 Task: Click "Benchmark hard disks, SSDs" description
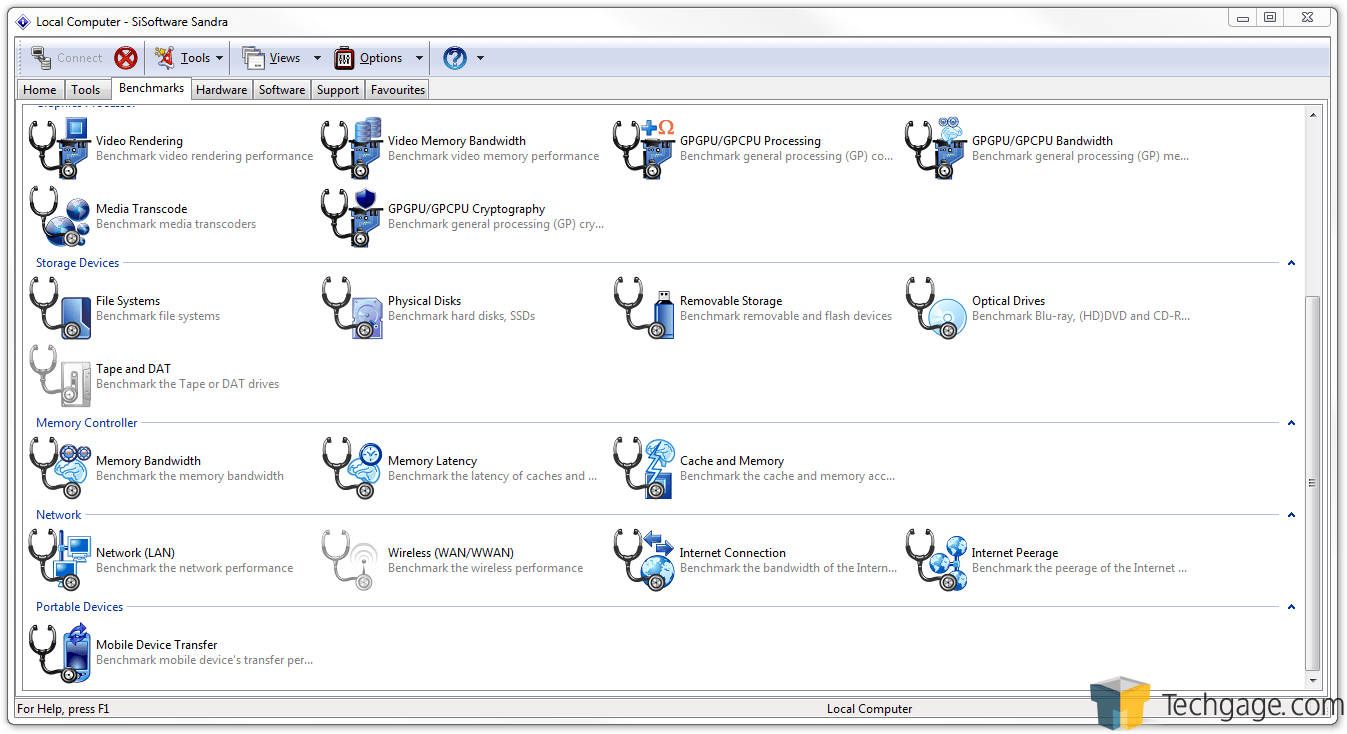(462, 316)
